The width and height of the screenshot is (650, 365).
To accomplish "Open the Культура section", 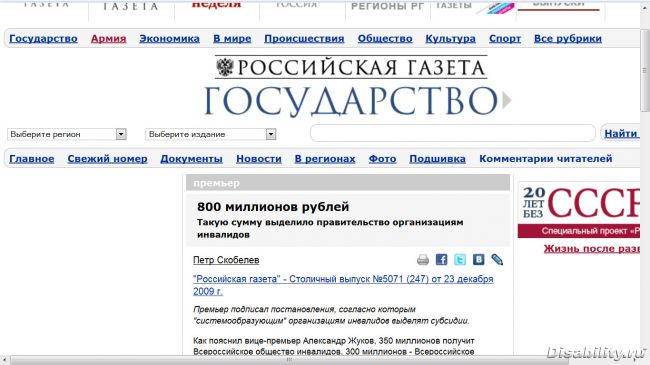I will [451, 39].
